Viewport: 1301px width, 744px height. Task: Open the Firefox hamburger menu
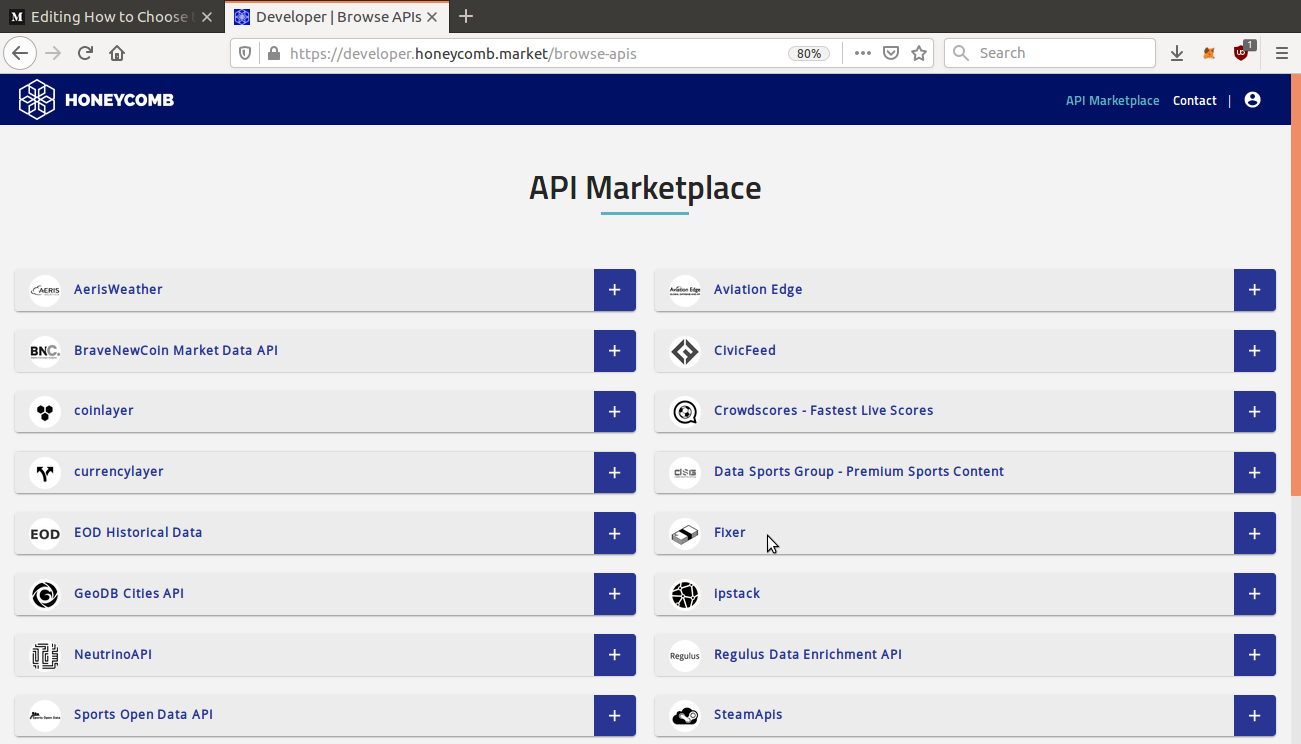[1282, 53]
